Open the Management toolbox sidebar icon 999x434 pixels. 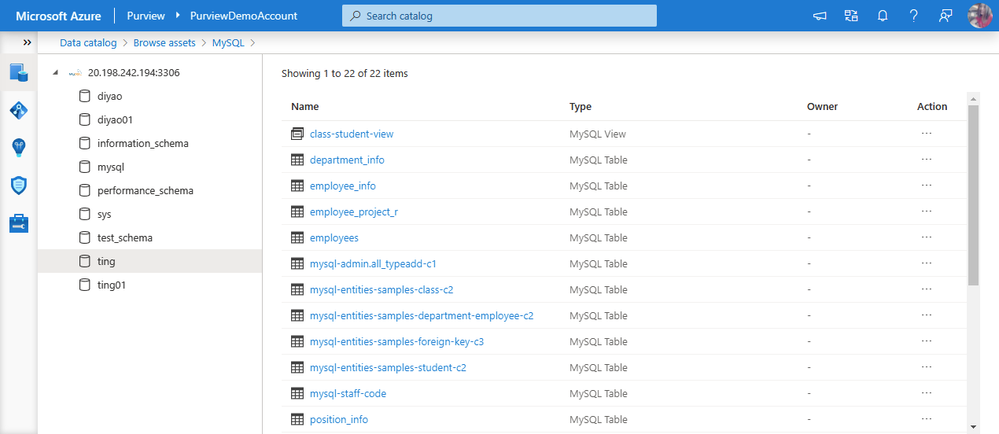tap(18, 223)
